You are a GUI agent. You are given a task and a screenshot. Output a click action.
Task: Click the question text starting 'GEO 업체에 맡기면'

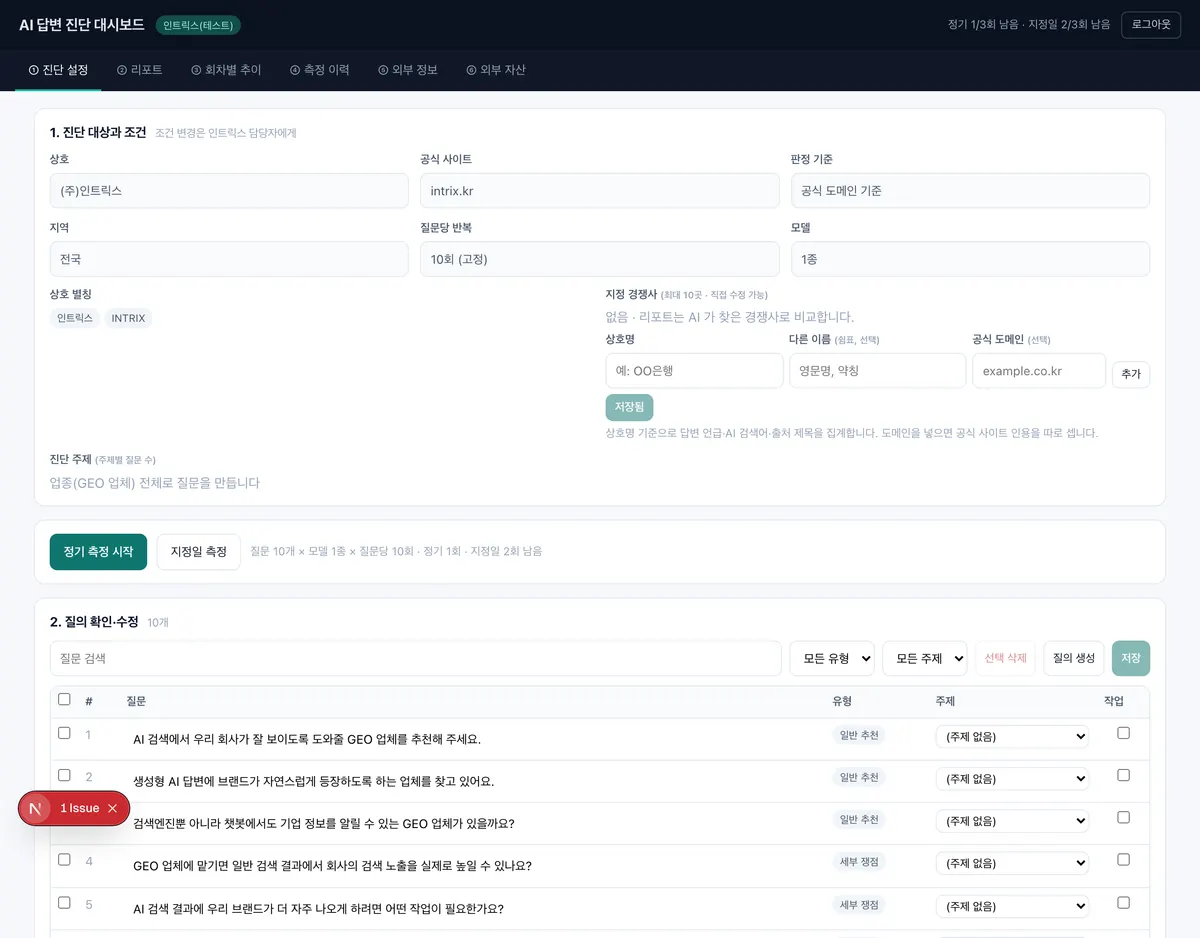pos(332,866)
